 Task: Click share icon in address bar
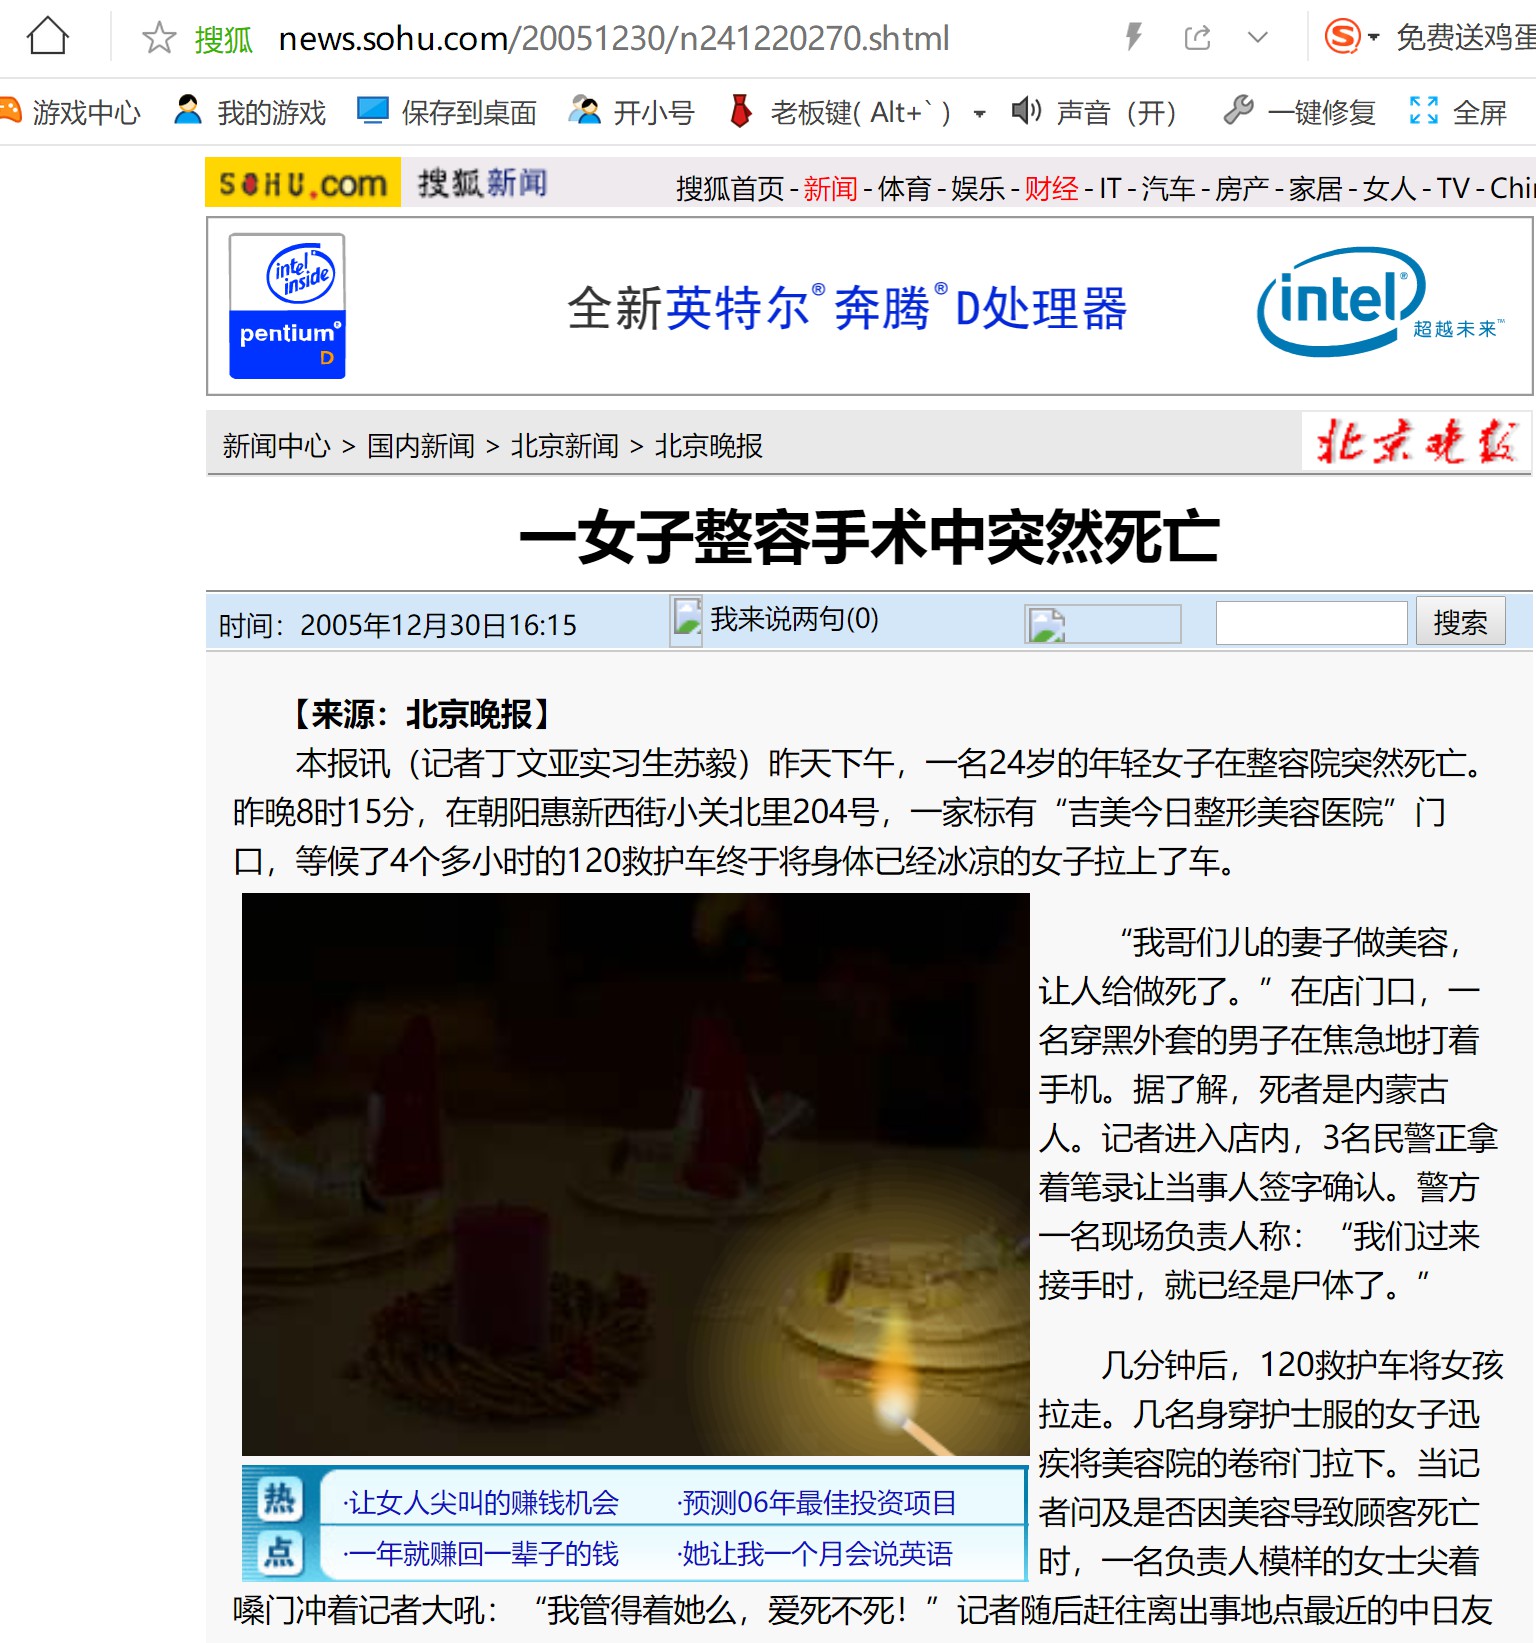click(1197, 38)
